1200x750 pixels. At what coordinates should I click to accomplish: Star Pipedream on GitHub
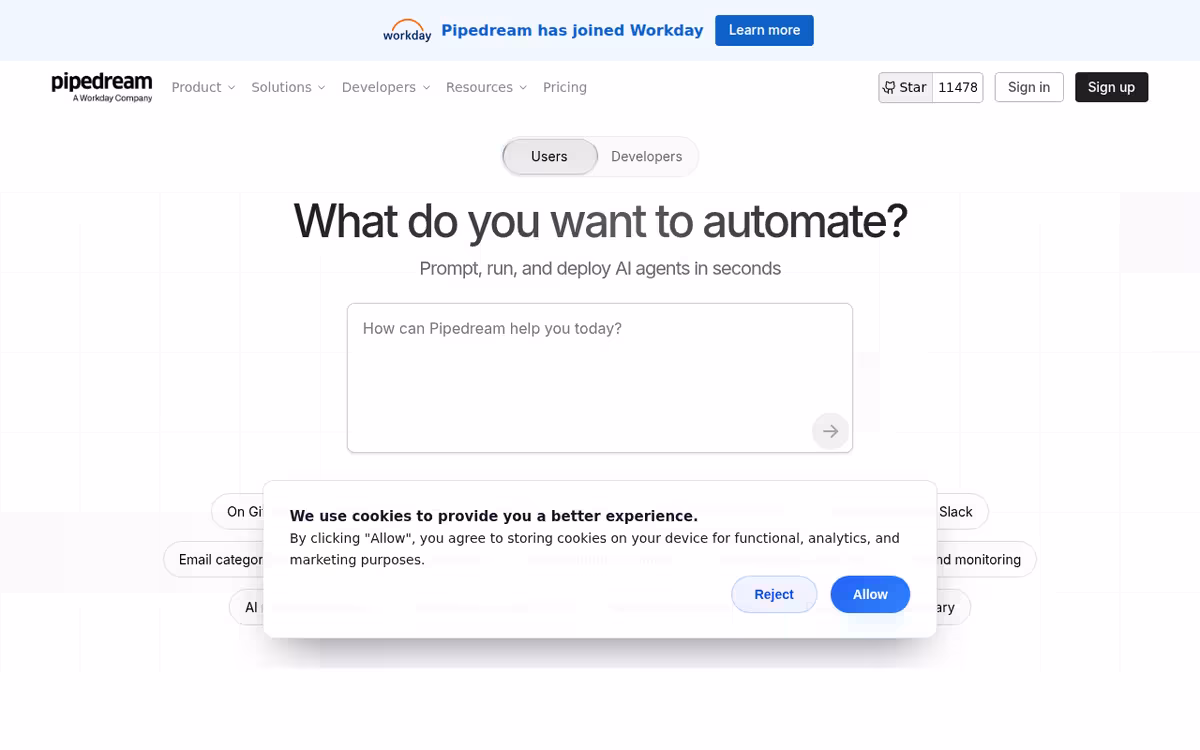(906, 87)
